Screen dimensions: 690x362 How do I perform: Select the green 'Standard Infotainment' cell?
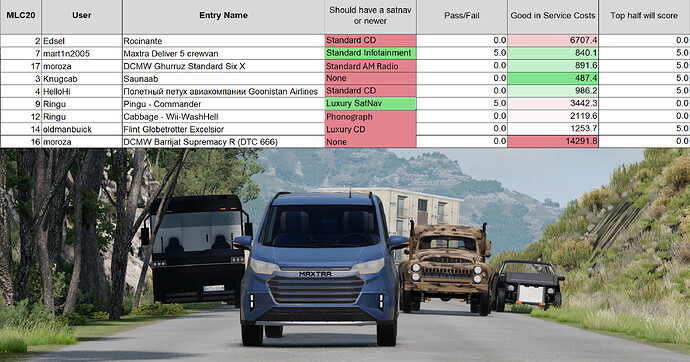(370, 53)
